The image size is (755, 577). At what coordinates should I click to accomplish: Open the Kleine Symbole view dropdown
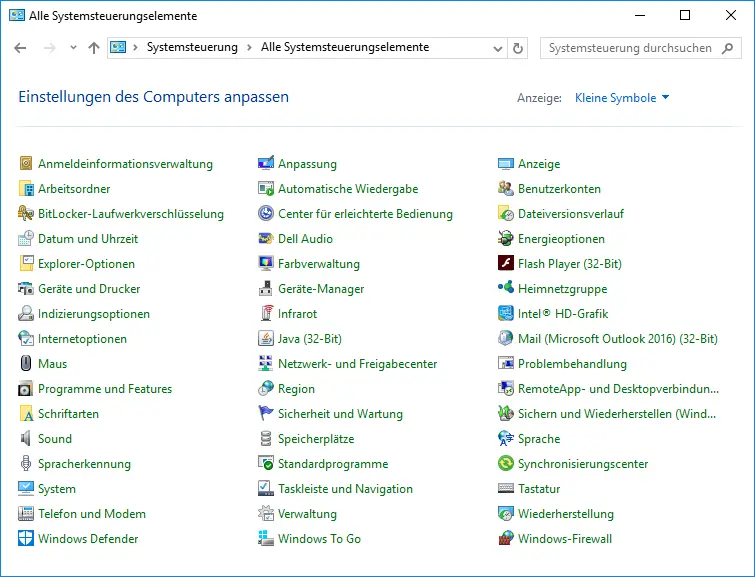click(x=622, y=98)
